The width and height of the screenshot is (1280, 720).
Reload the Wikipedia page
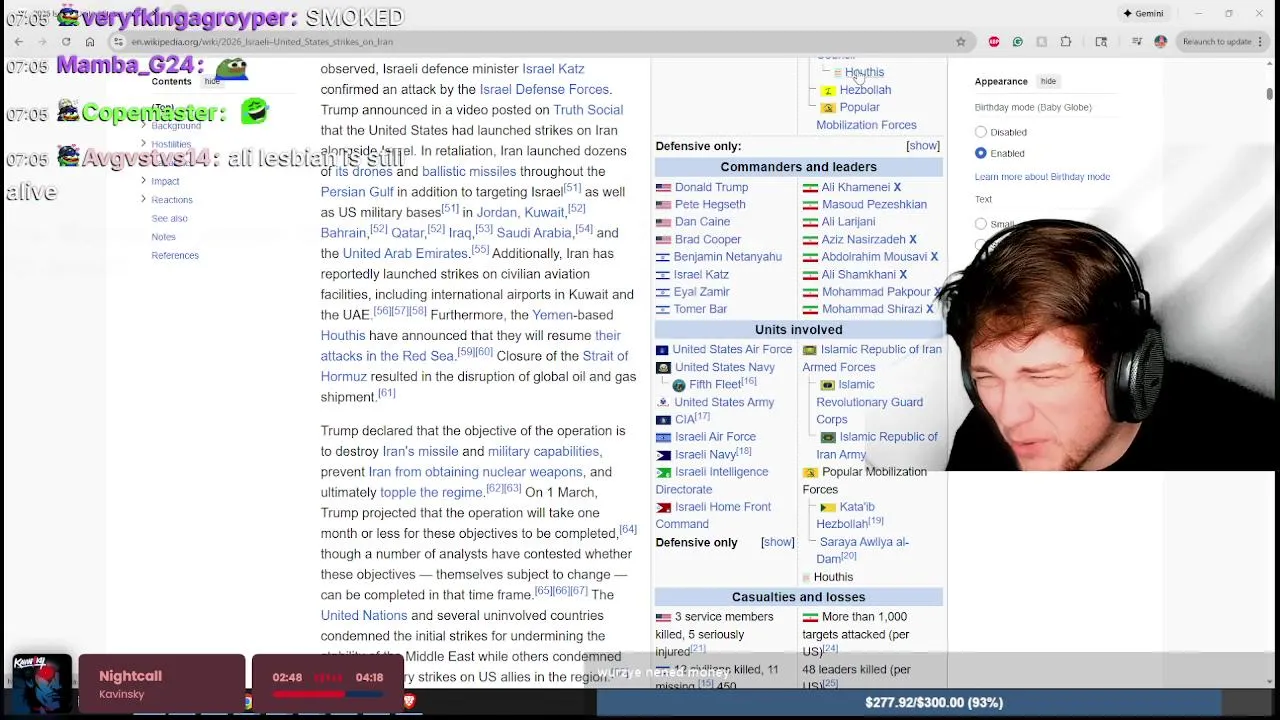pyautogui.click(x=66, y=41)
